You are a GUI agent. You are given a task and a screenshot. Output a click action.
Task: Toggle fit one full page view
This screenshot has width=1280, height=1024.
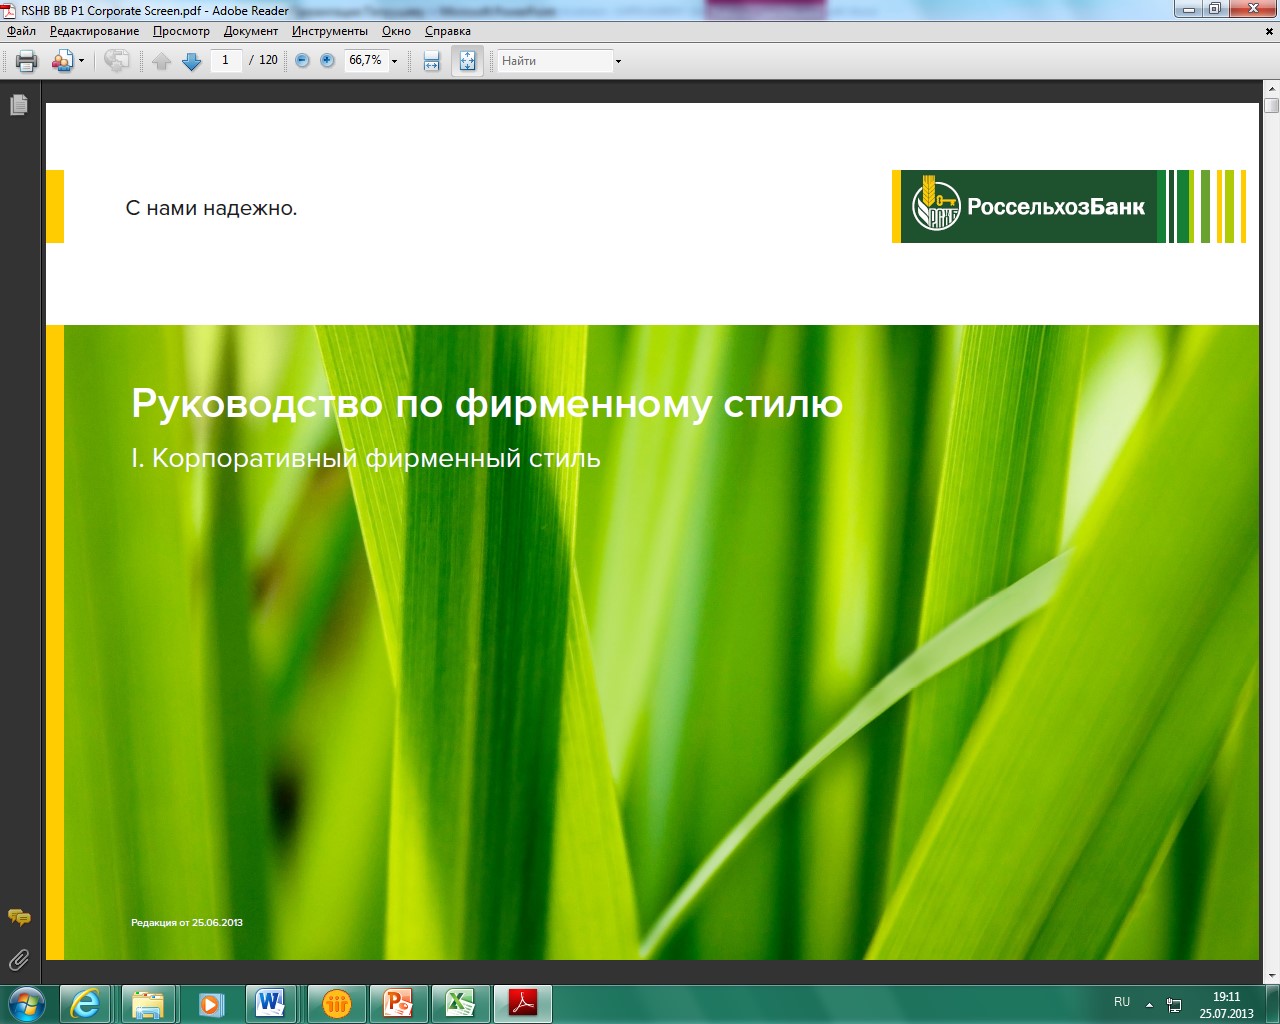(467, 61)
